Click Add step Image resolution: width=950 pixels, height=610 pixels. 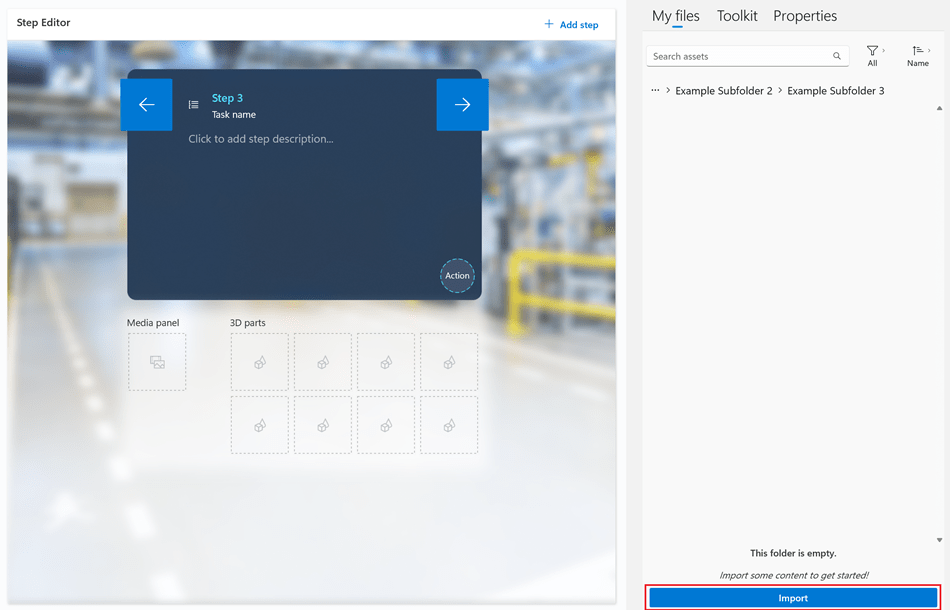pyautogui.click(x=571, y=24)
